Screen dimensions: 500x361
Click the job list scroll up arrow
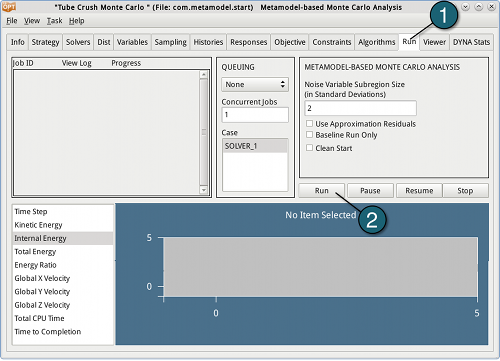point(204,75)
